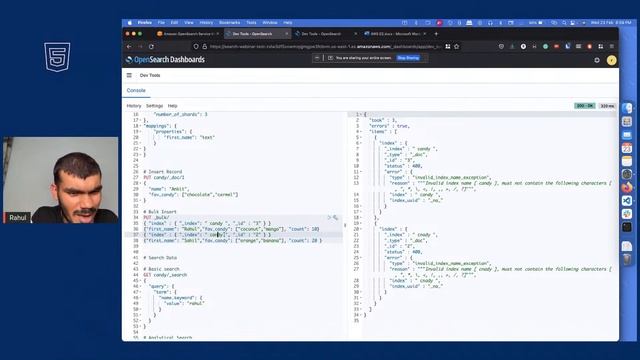The width and height of the screenshot is (640, 360).
Task: Open Firefox's hamburger application menu
Action: click(x=611, y=47)
